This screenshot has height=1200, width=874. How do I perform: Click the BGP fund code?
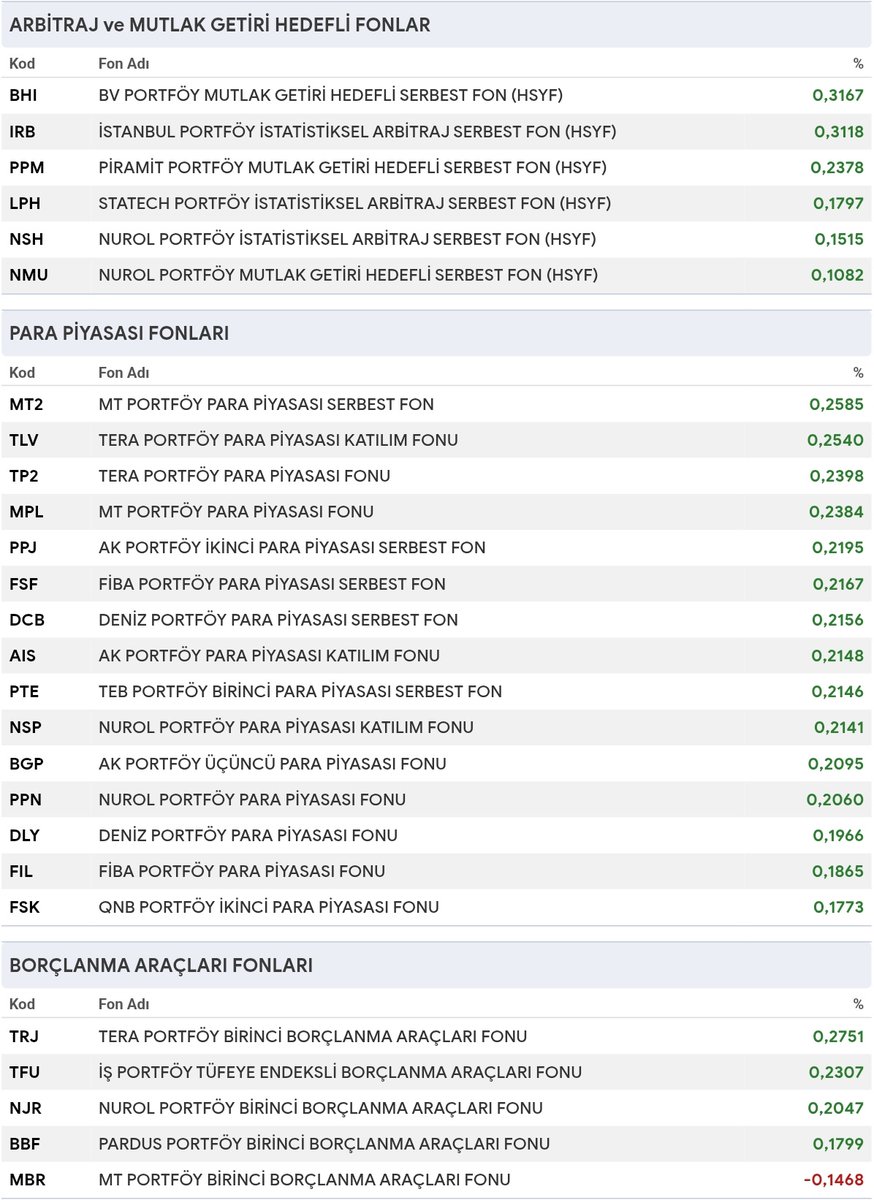26,764
